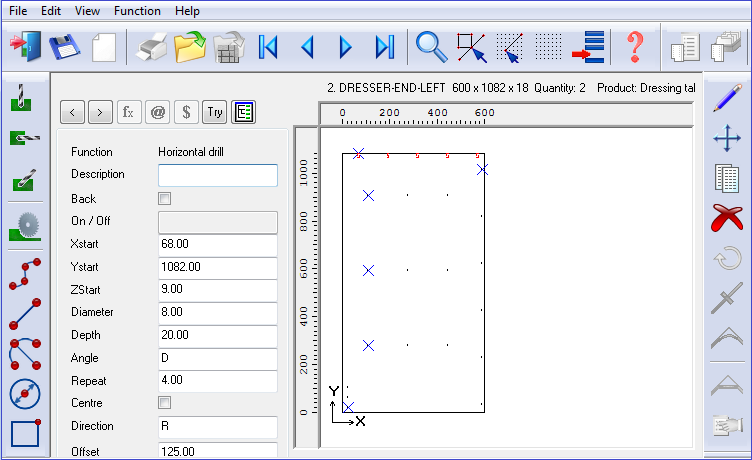The image size is (752, 460).
Task: Open folder with green arrow icon
Action: [x=190, y=47]
